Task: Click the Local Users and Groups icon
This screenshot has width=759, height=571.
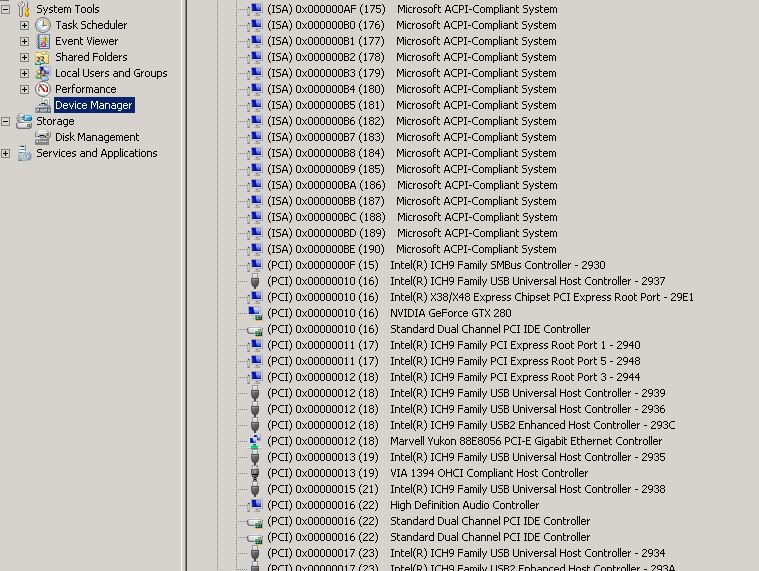Action: coord(43,73)
